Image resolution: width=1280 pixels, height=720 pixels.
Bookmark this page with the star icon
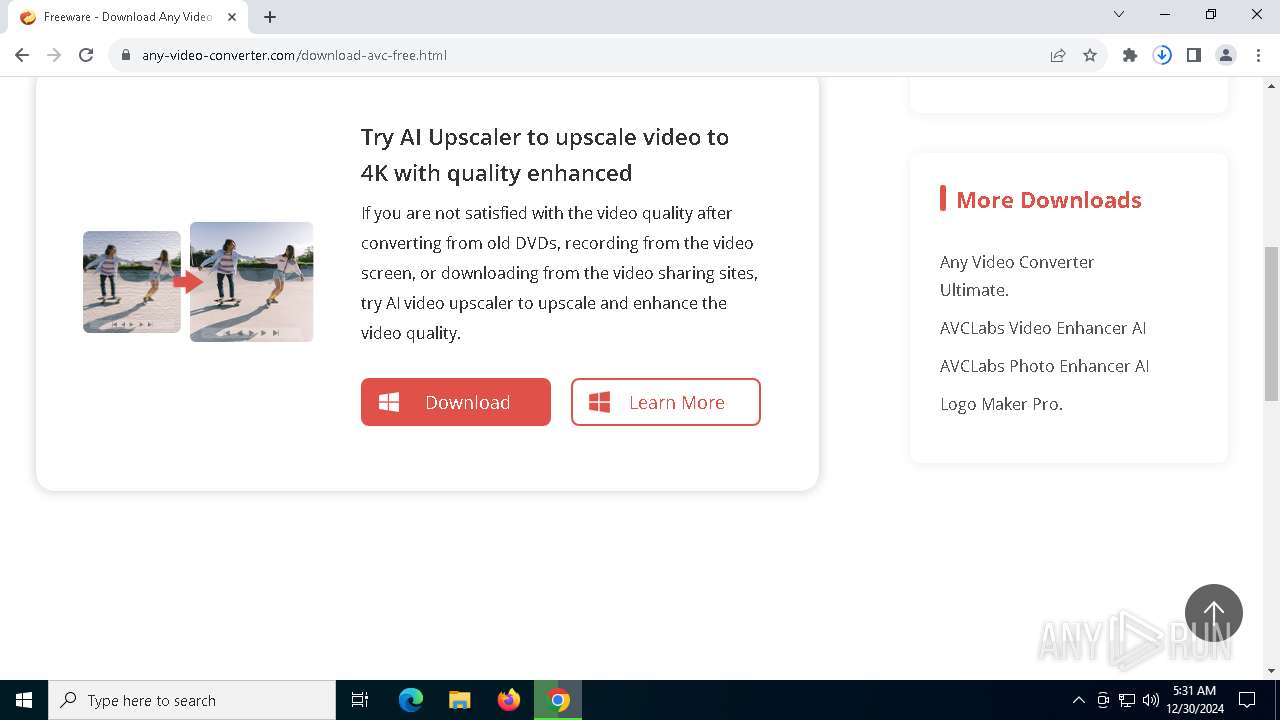1090,55
